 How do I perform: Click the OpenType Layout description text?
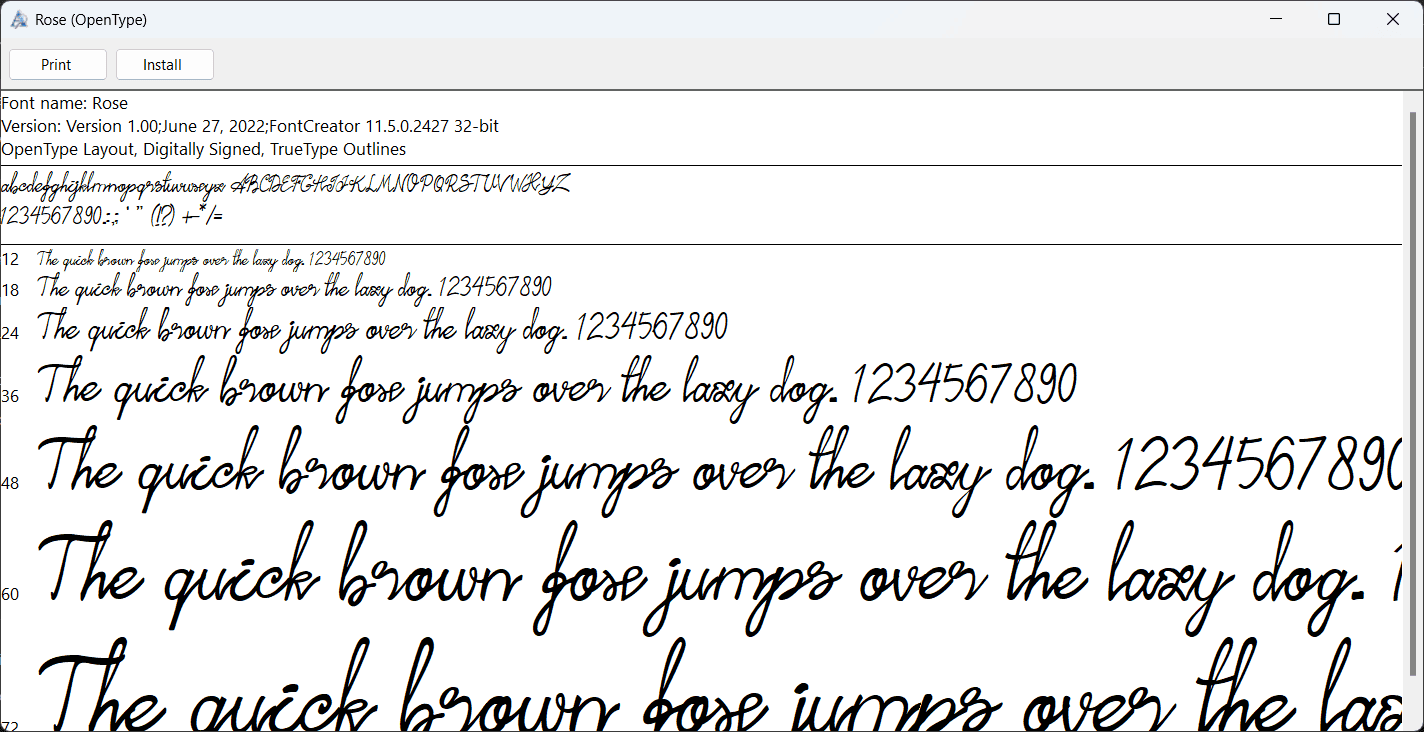(x=203, y=149)
